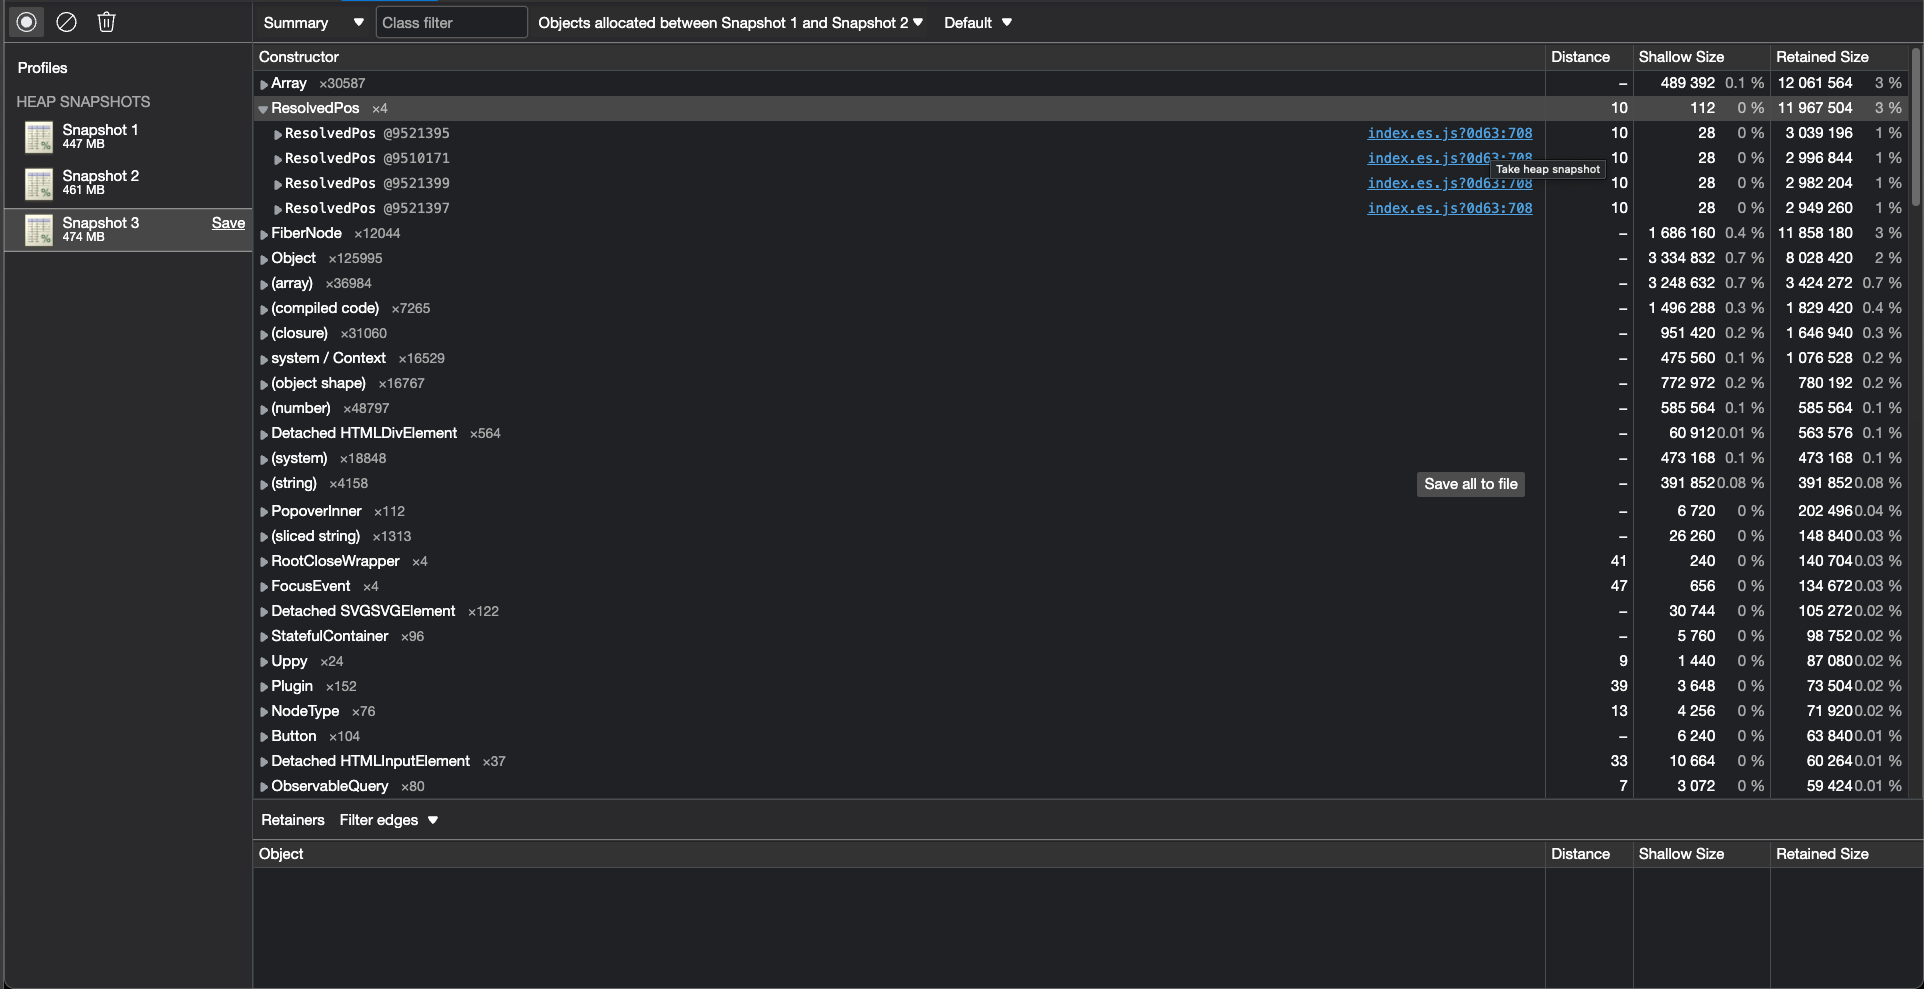Open the index.es.js link for ResolvedPos @9521395
Viewport: 1924px width, 989px height.
1449,132
